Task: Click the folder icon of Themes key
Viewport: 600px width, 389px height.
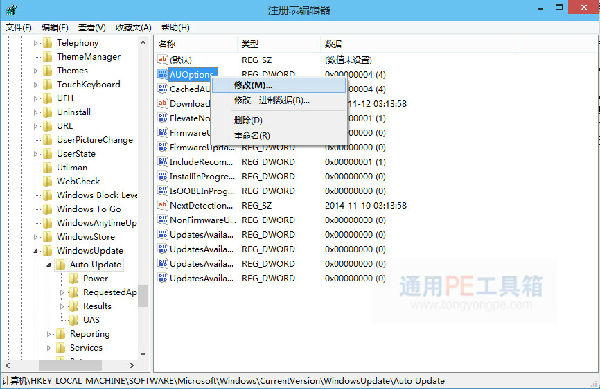Action: click(x=48, y=70)
